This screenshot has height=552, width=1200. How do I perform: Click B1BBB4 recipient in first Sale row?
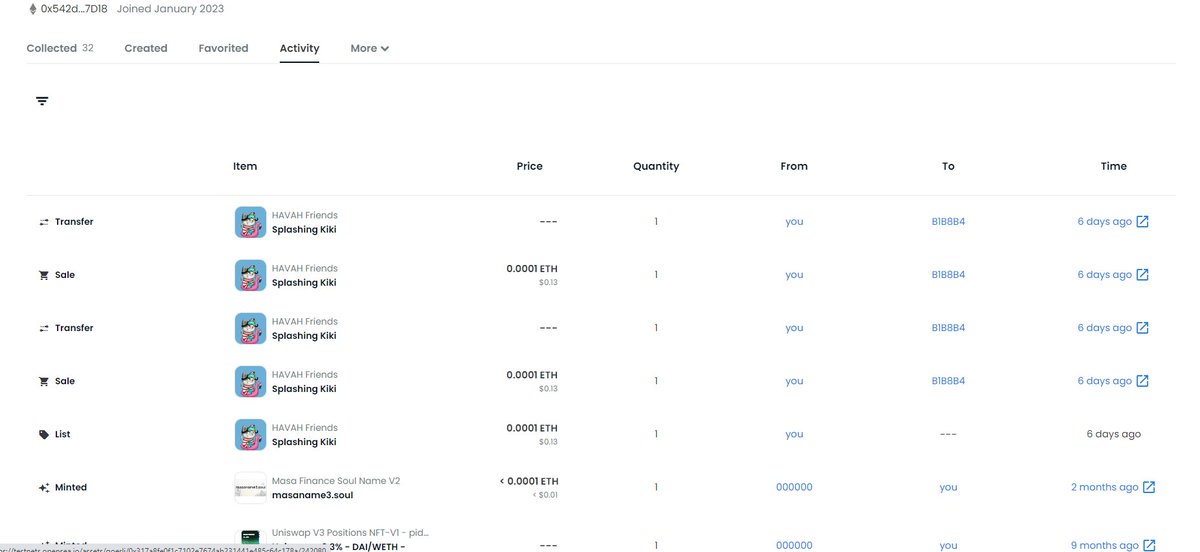(948, 274)
